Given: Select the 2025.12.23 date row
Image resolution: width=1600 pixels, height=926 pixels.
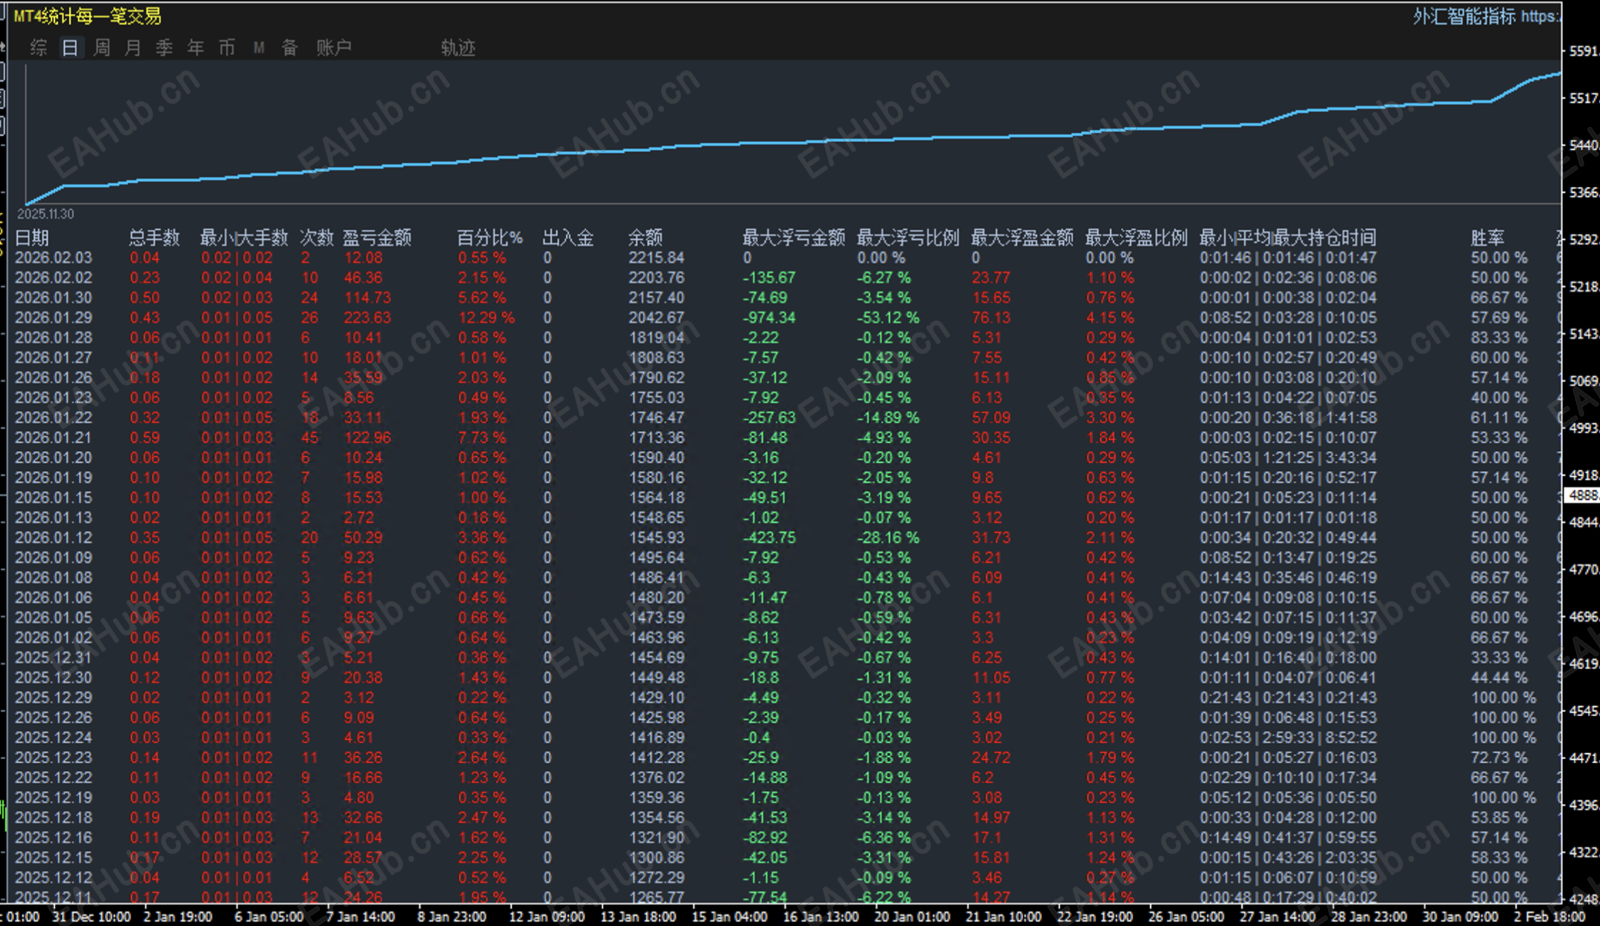Looking at the screenshot, I should (54, 757).
